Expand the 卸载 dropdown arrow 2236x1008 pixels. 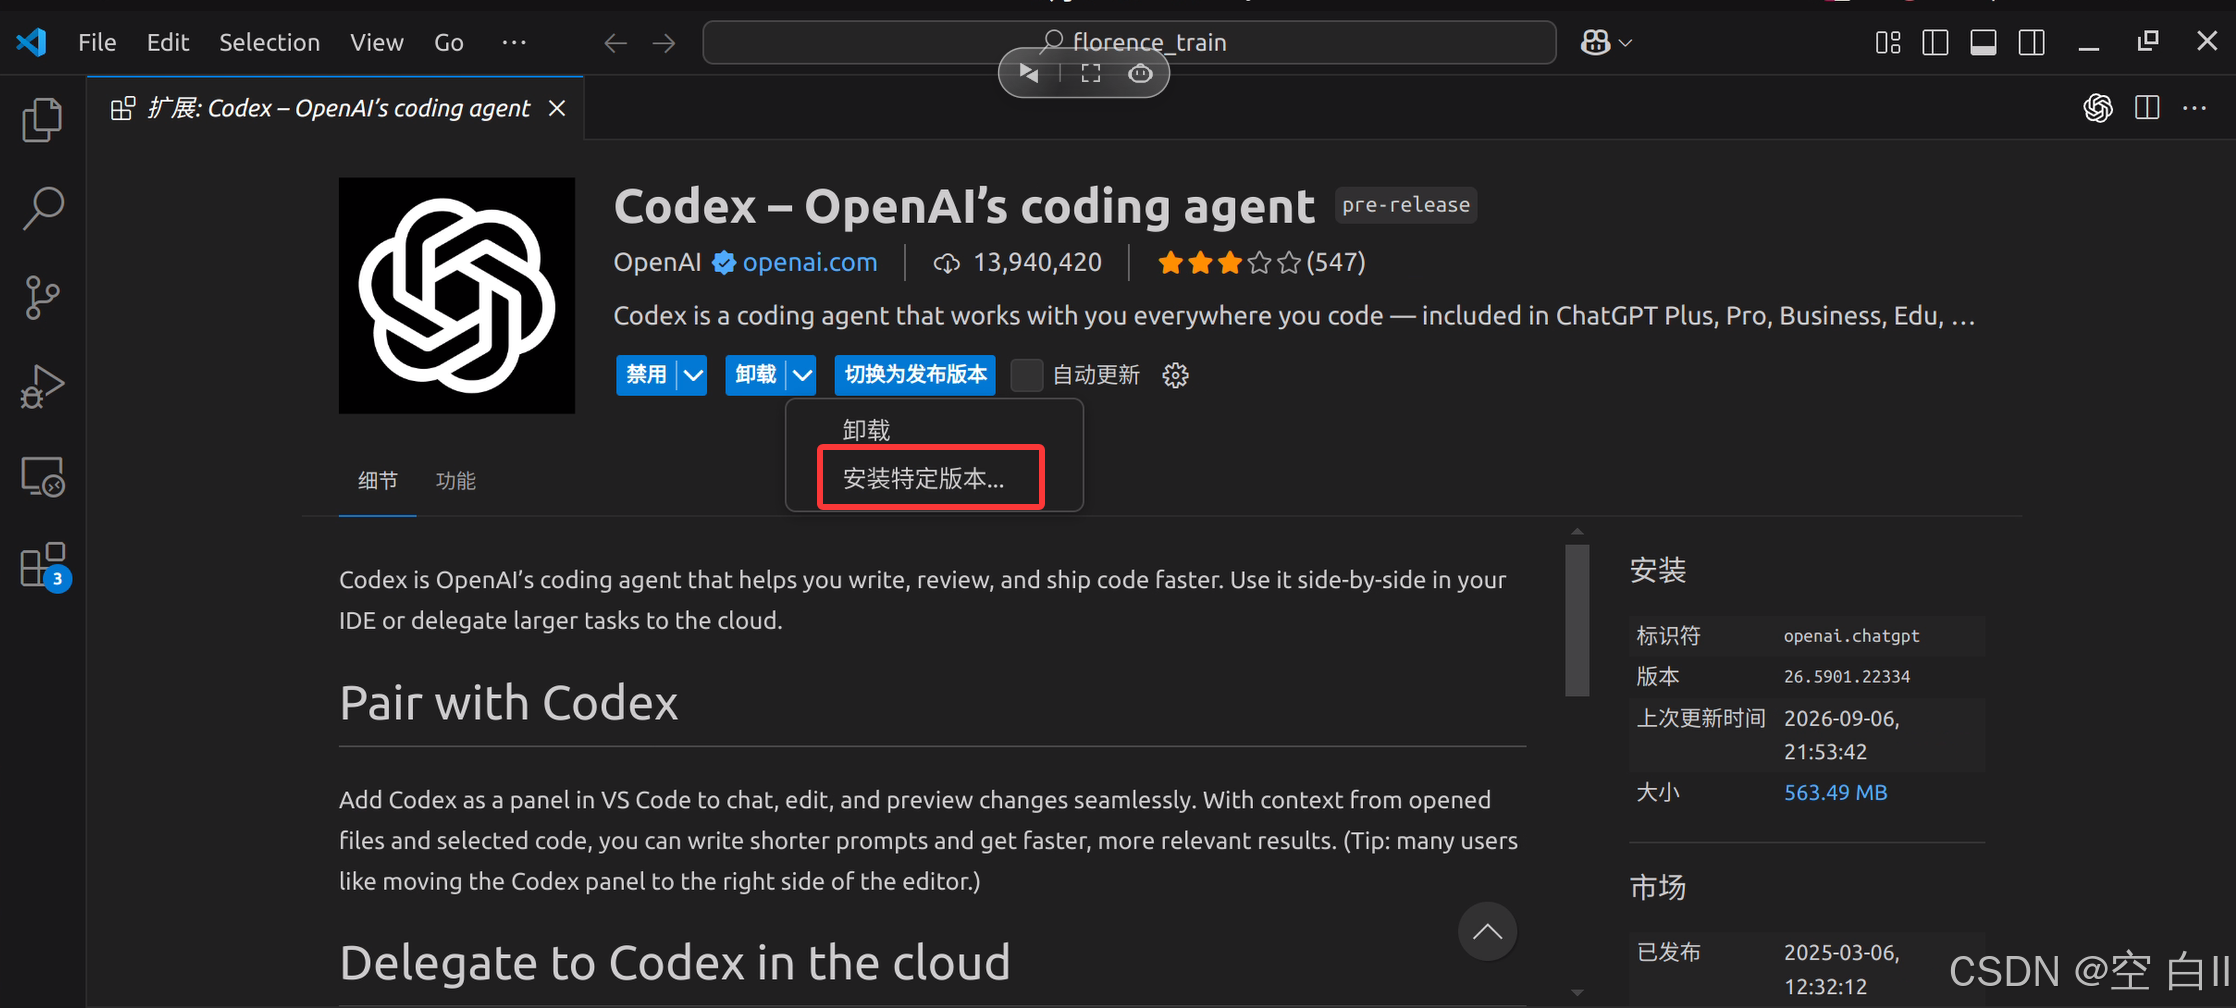click(802, 375)
